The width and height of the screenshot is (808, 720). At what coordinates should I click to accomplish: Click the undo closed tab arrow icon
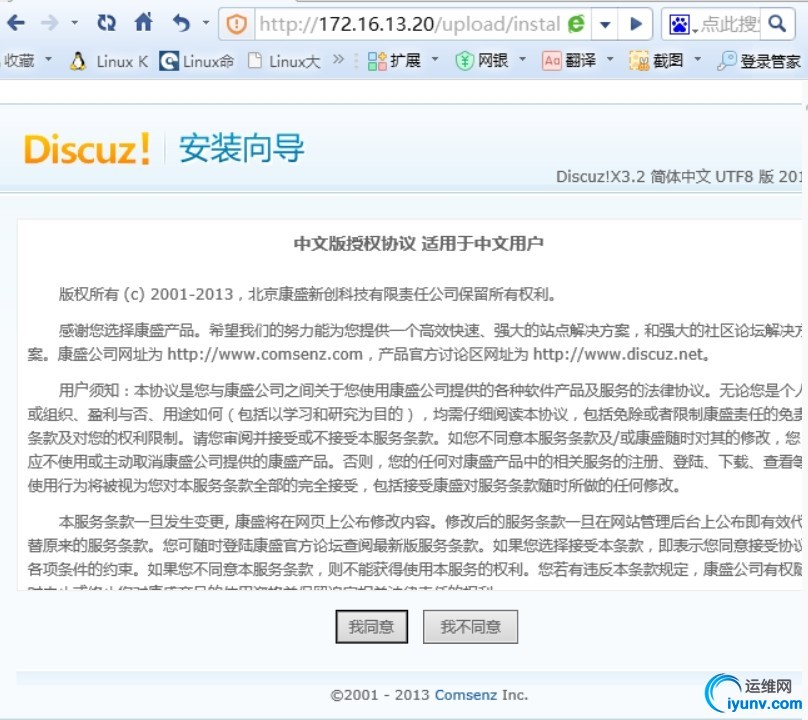181,23
